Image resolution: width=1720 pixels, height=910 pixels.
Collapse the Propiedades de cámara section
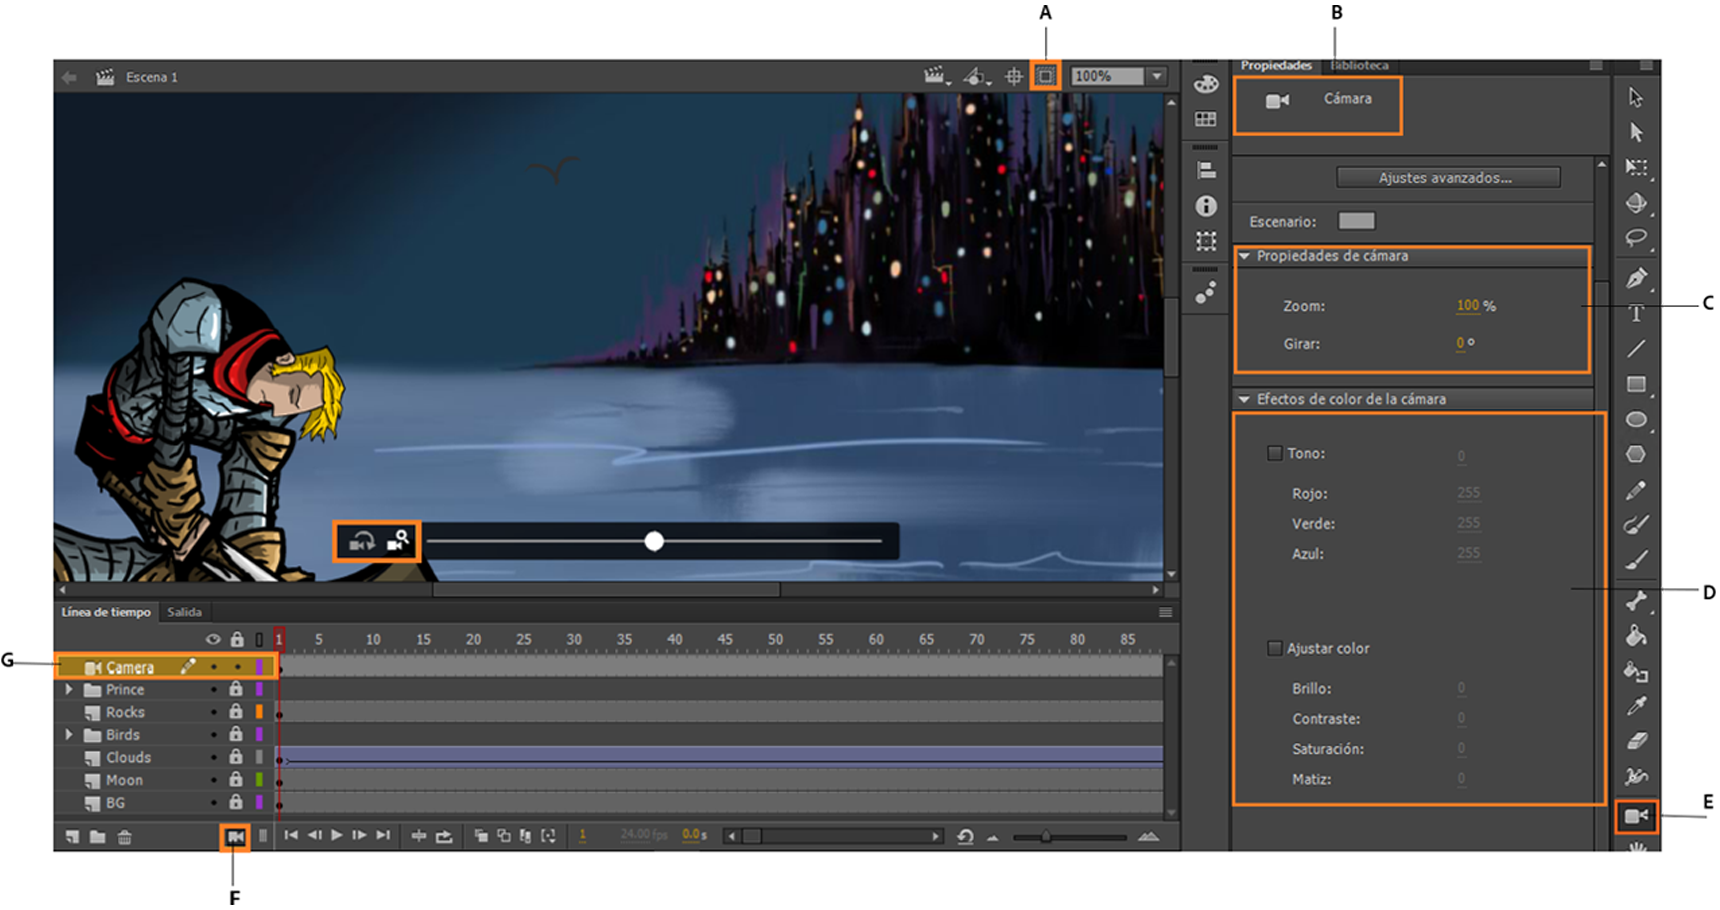click(1245, 256)
